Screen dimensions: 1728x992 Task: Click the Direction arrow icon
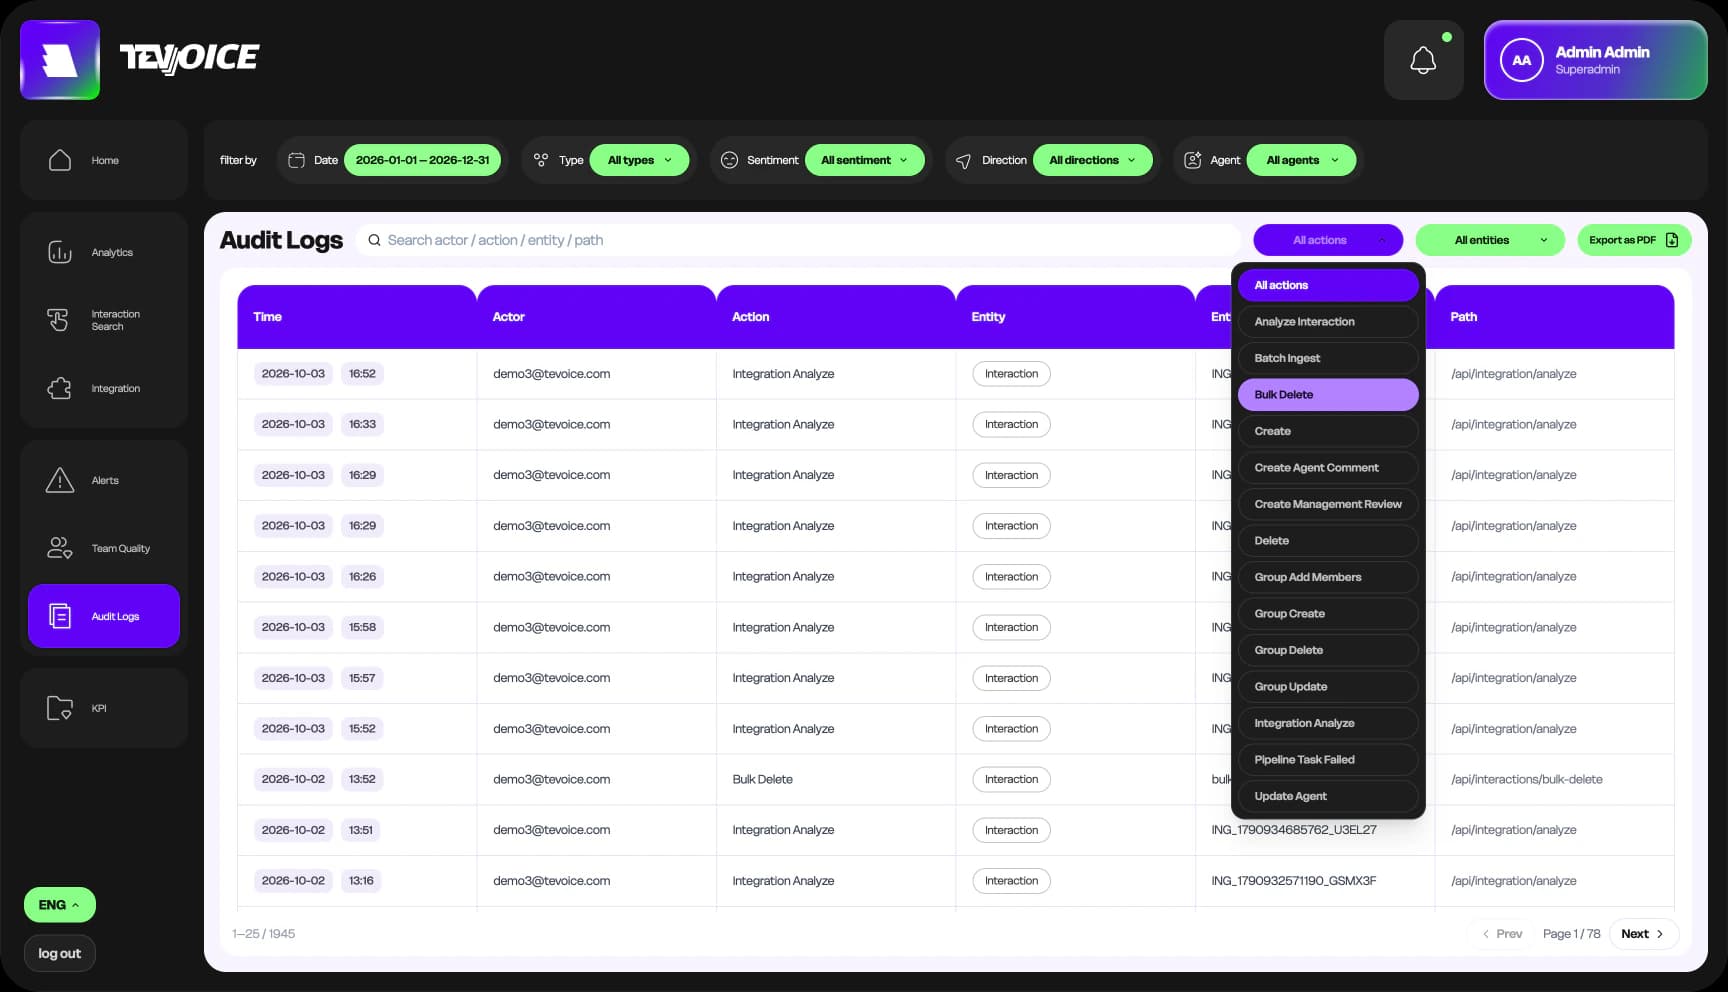[963, 161]
